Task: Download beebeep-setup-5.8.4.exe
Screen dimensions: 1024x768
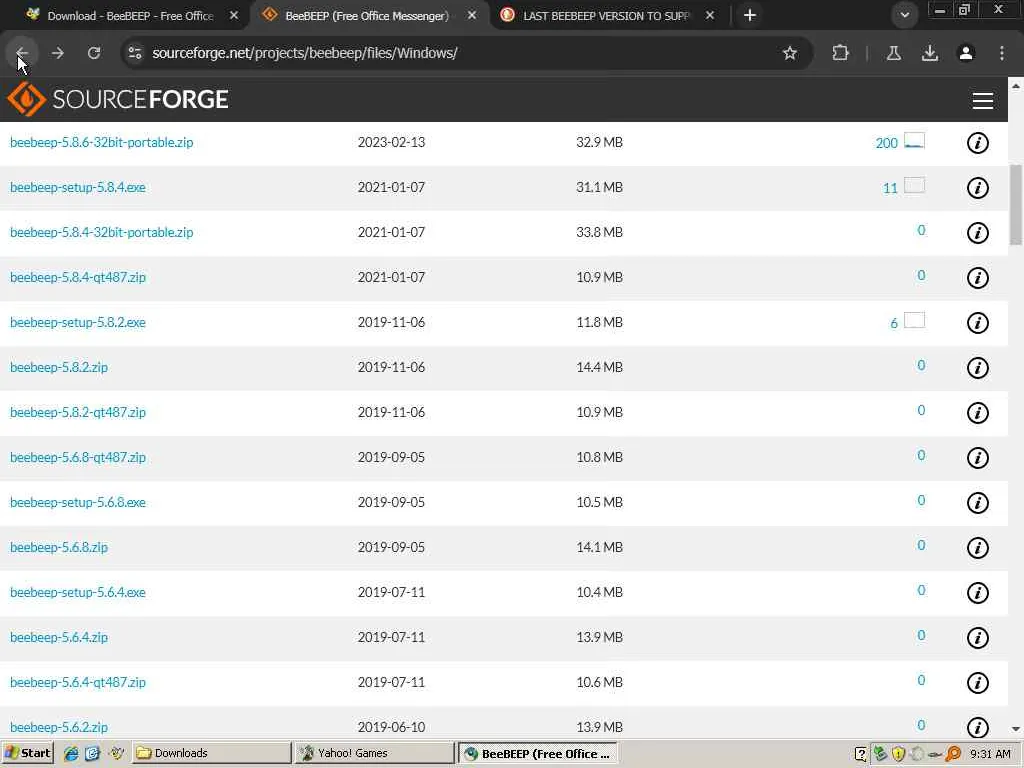Action: click(x=78, y=187)
